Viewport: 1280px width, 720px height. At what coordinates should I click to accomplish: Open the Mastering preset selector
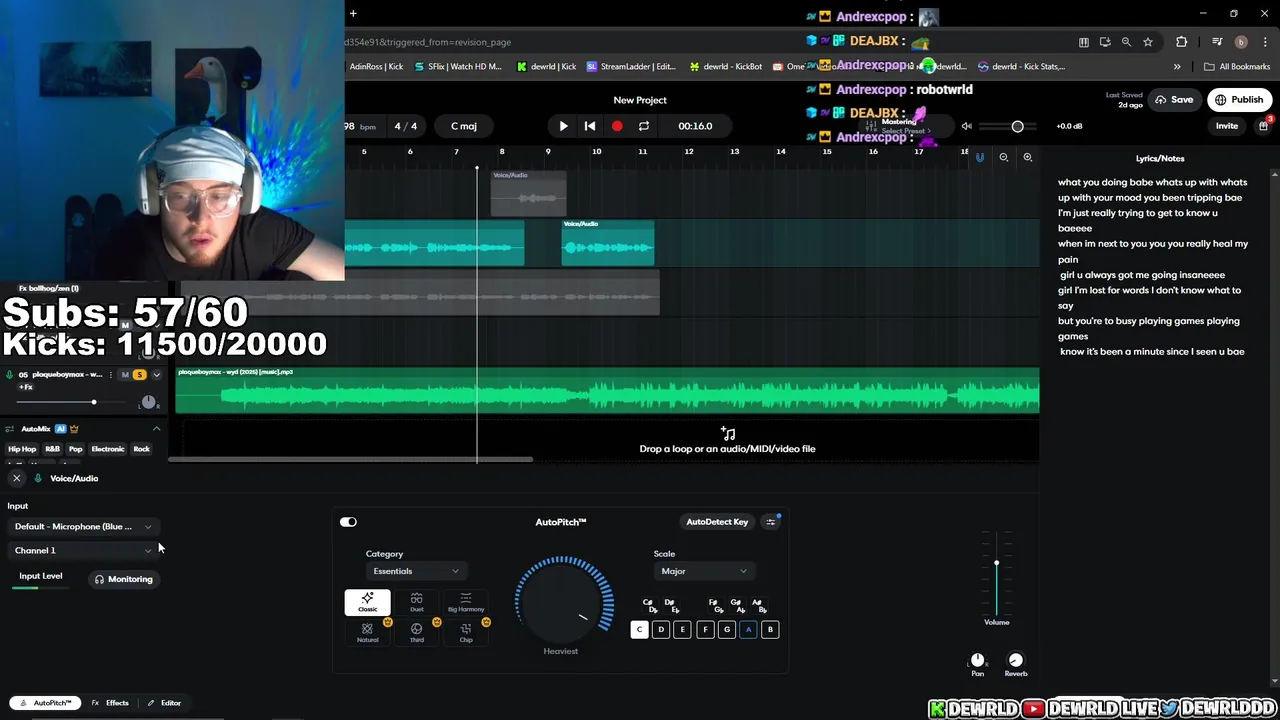(905, 126)
